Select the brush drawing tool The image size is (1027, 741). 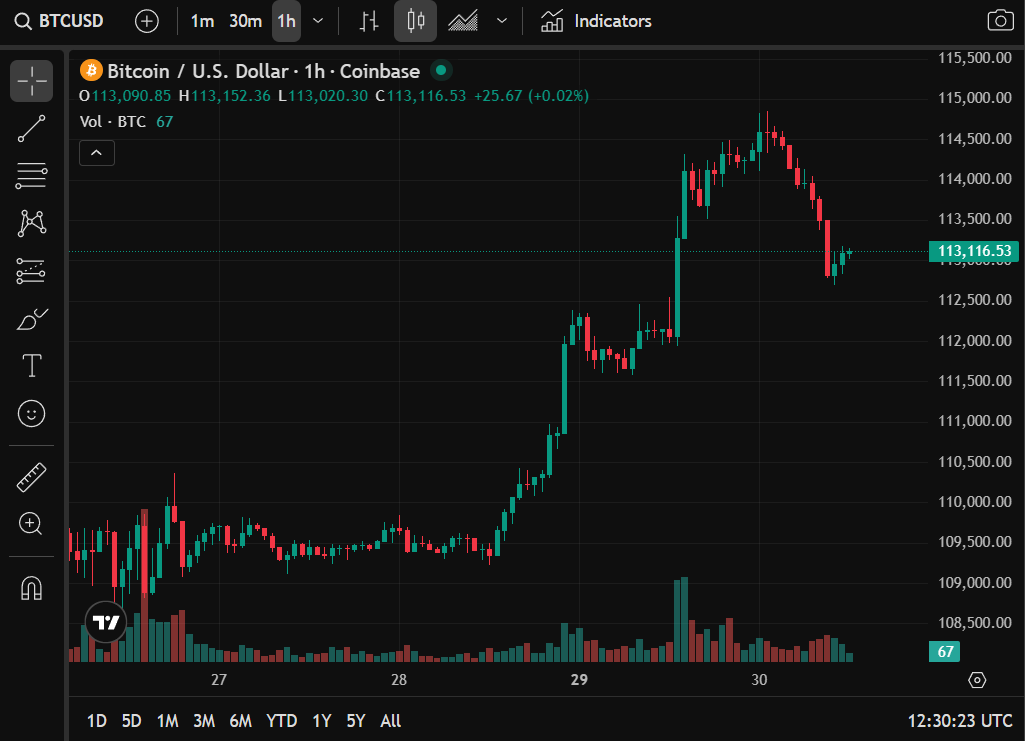tap(31, 319)
